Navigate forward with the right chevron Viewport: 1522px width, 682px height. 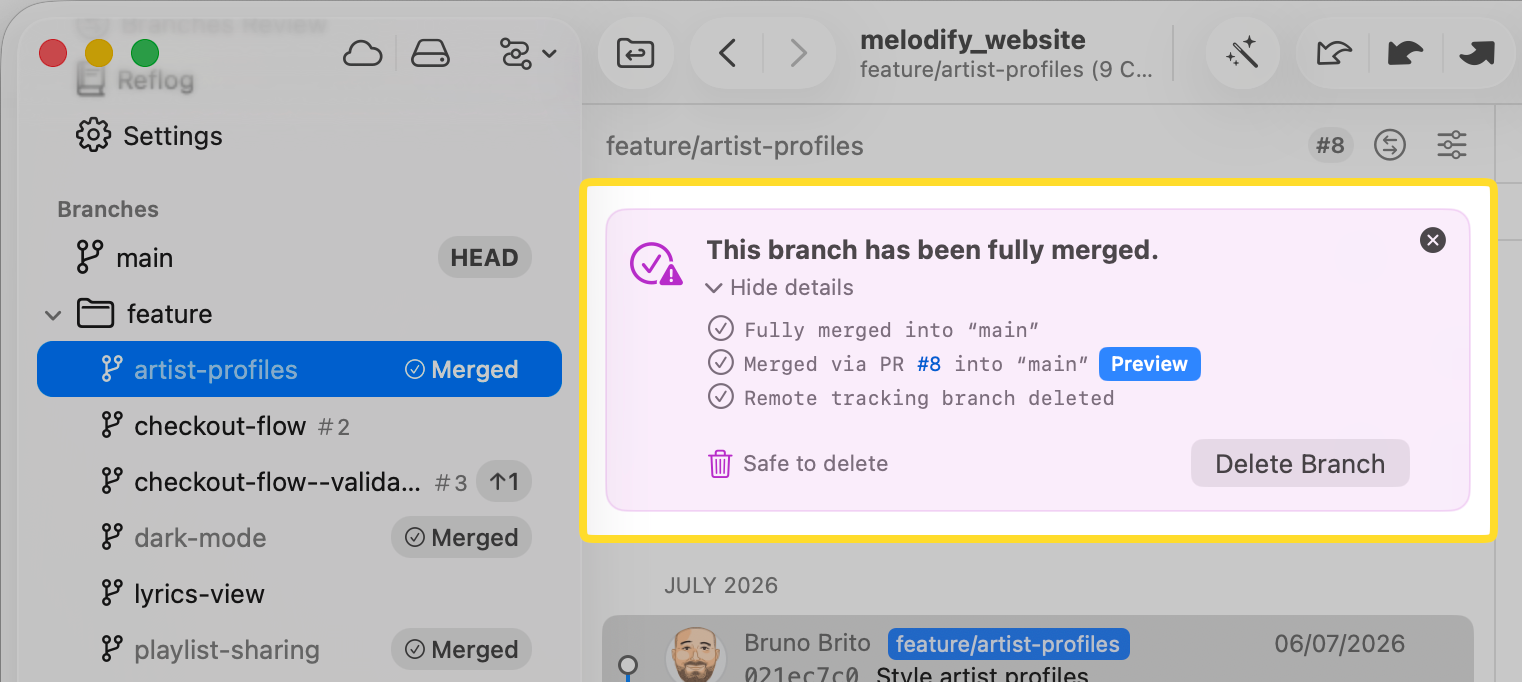[x=798, y=53]
